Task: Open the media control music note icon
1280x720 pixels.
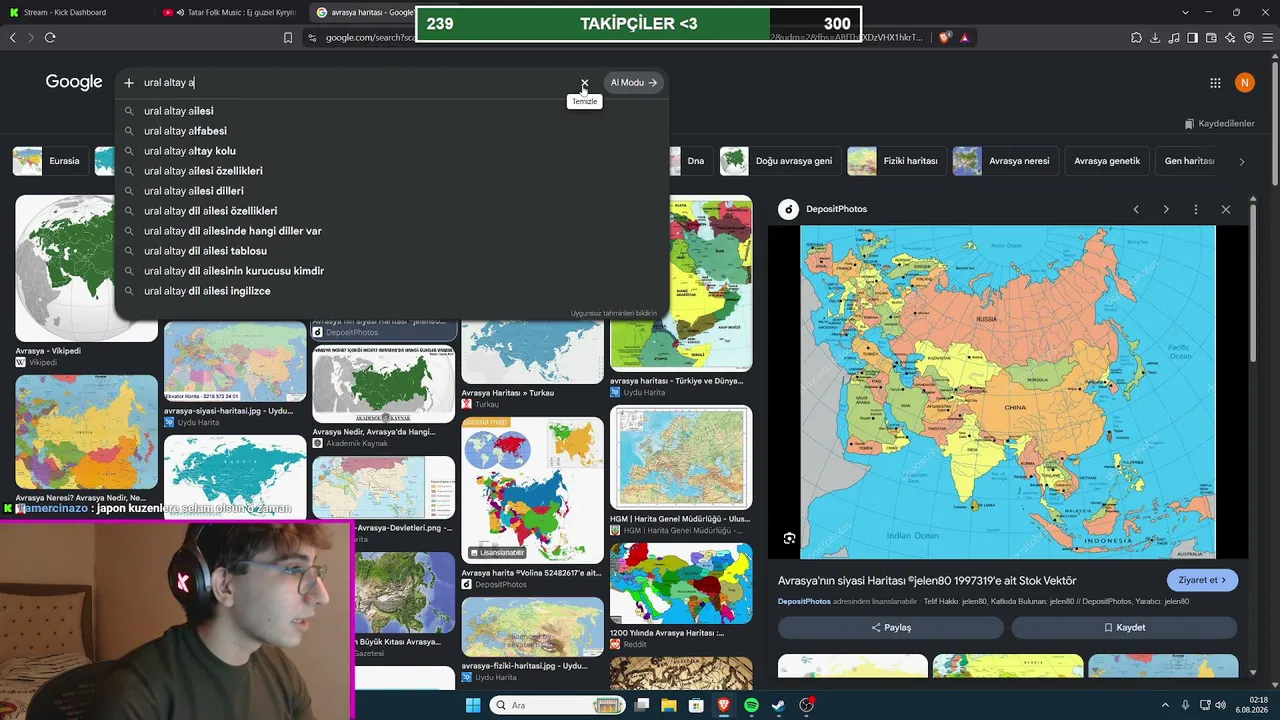Action: tap(1174, 38)
